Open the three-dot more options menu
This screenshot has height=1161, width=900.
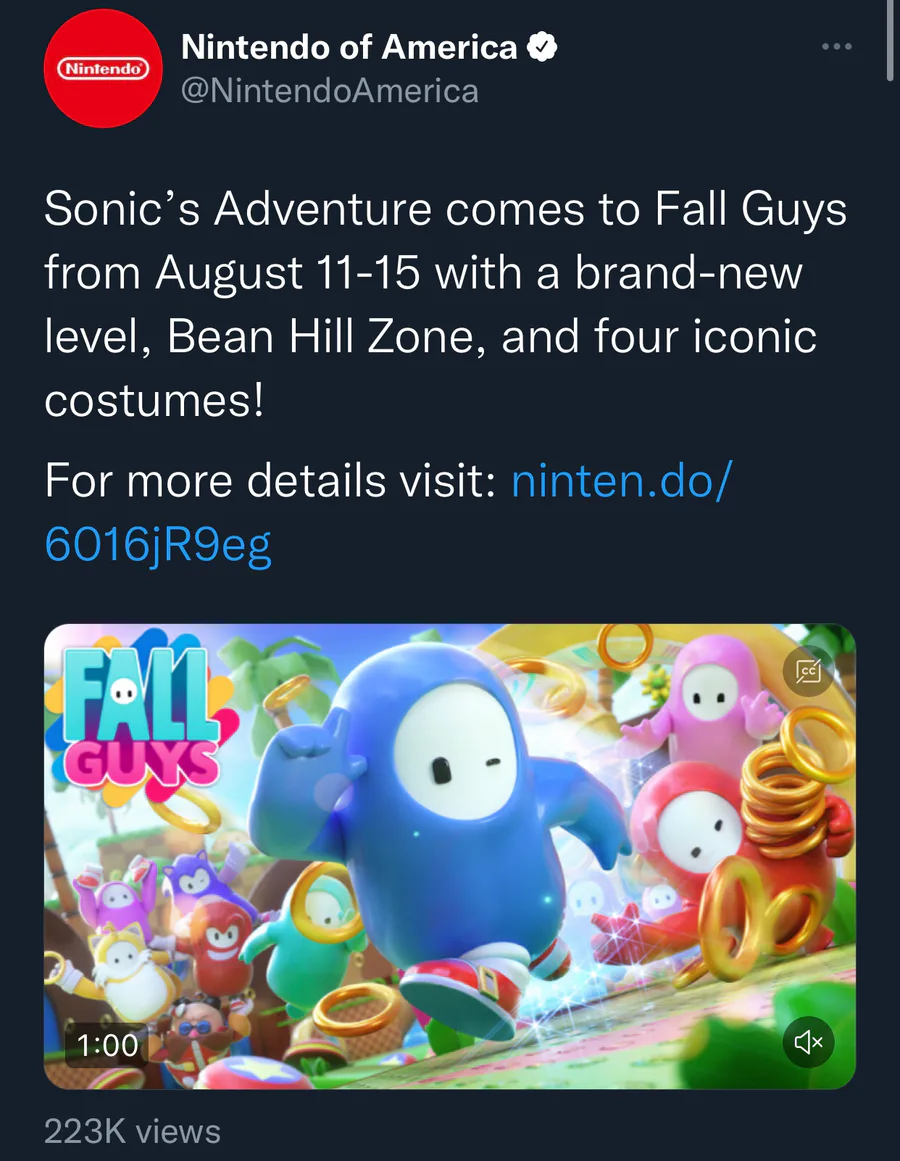[837, 47]
